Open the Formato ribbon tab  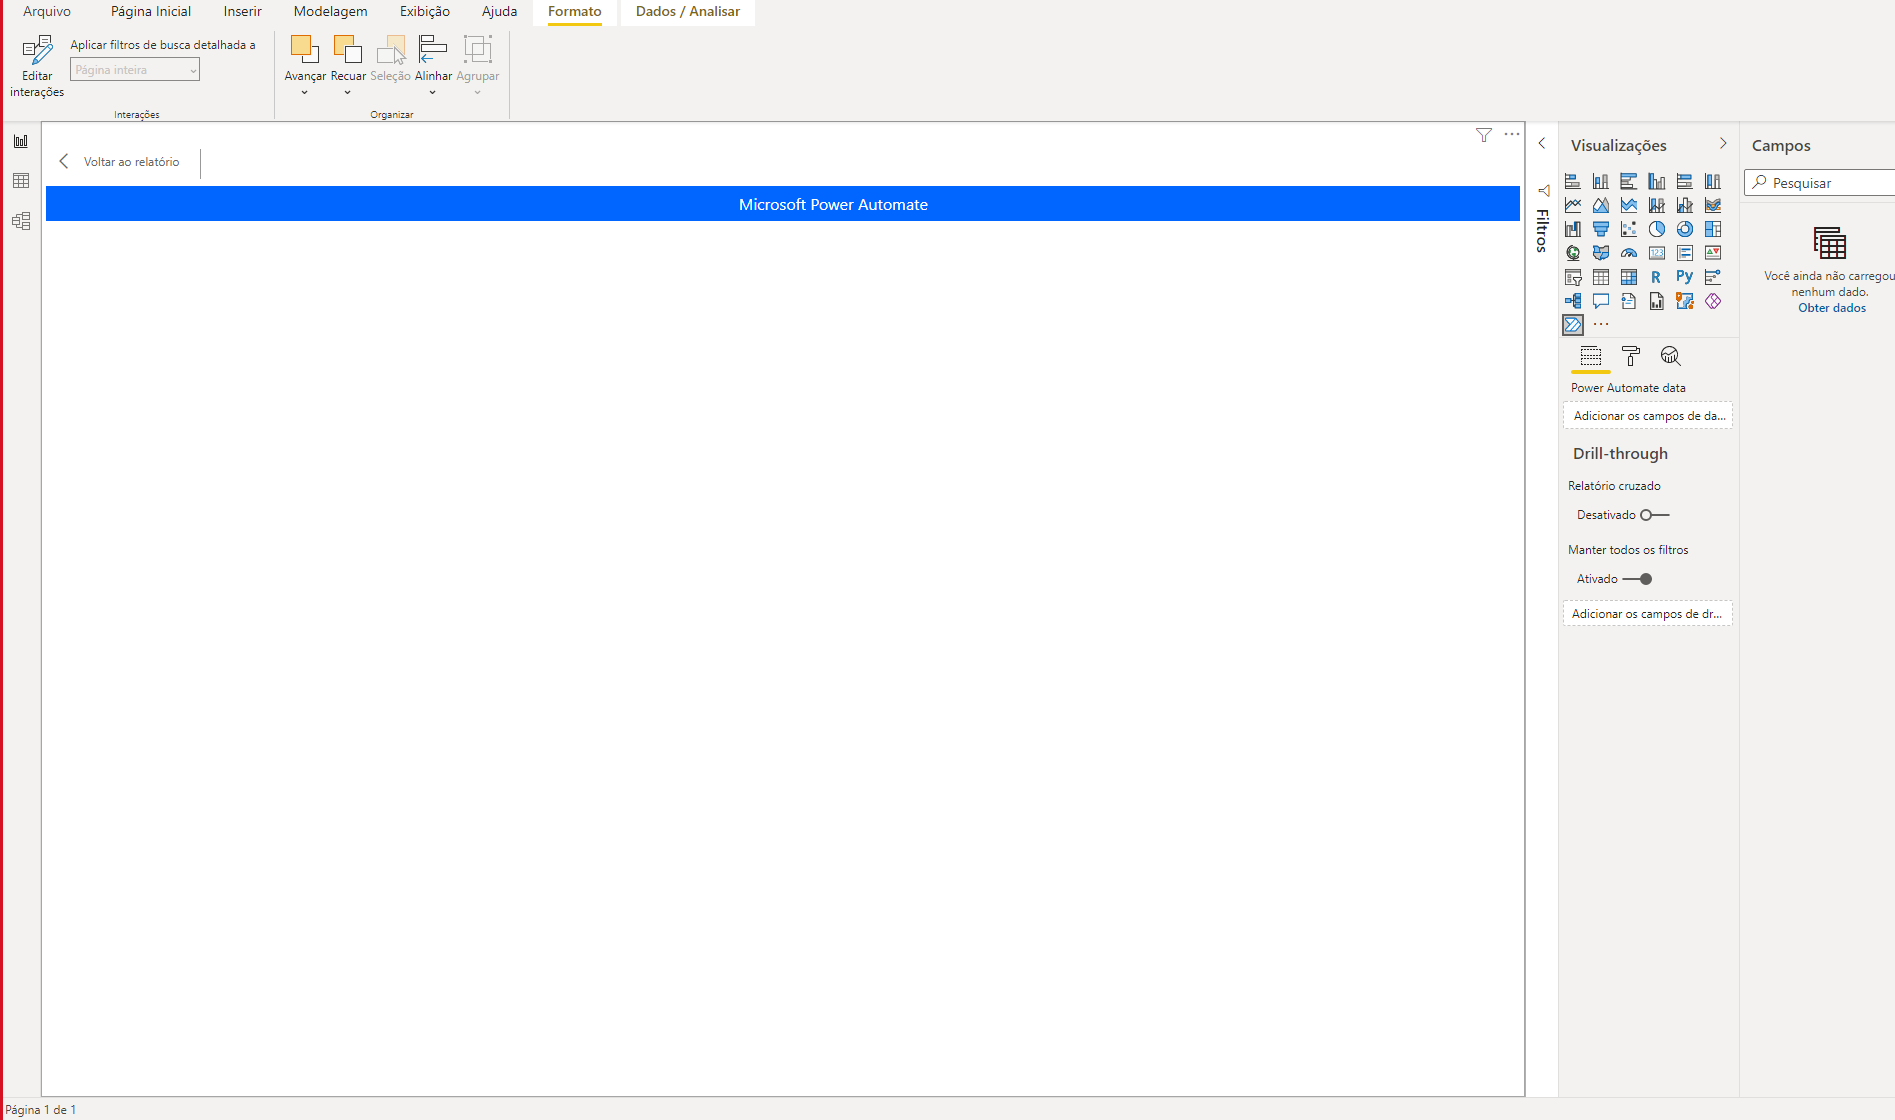point(575,11)
